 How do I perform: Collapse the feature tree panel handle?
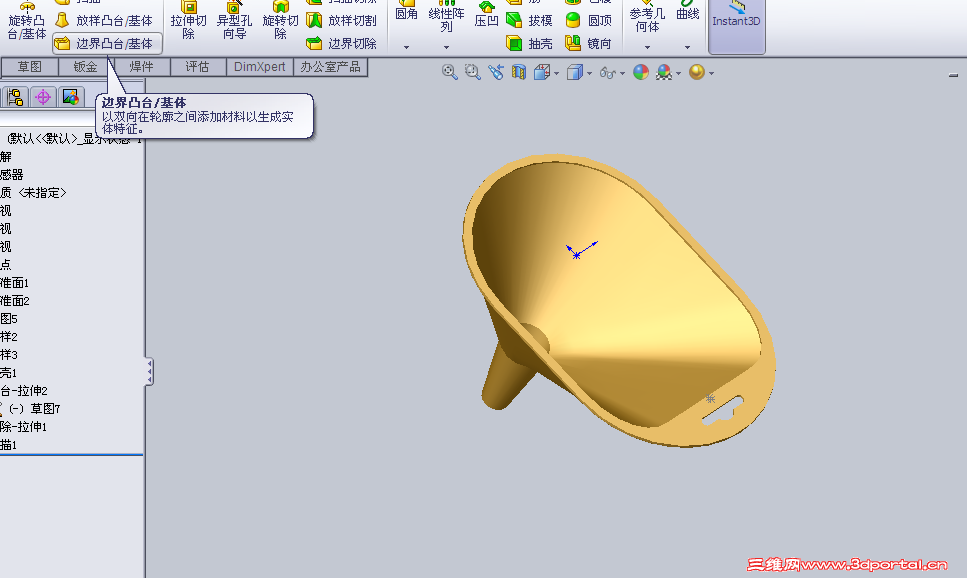(149, 372)
